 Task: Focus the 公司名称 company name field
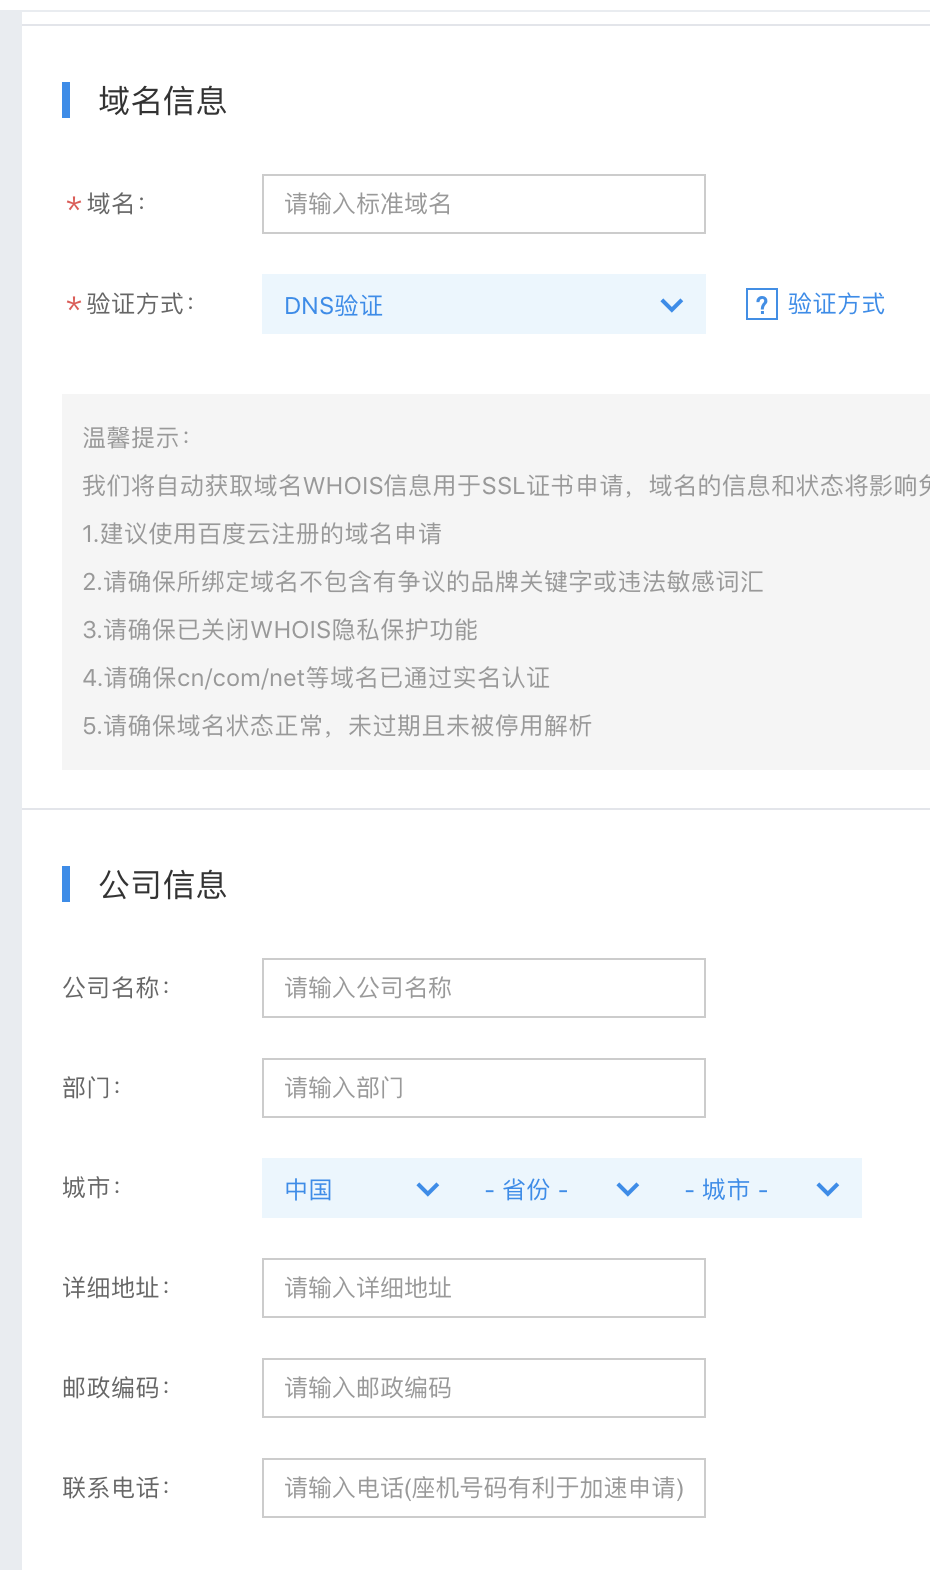click(x=483, y=988)
